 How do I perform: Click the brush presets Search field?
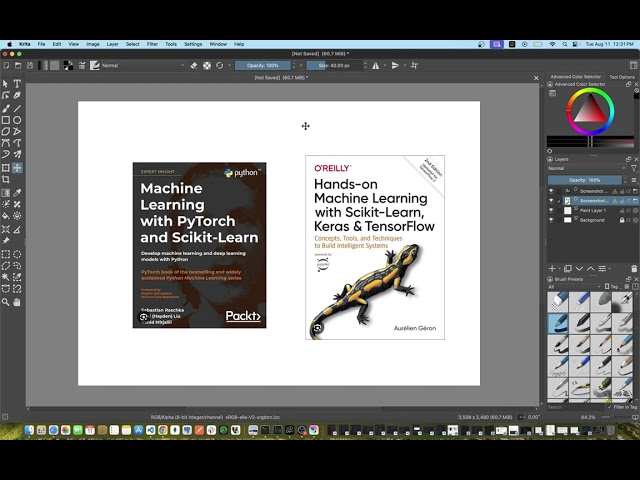[576, 407]
